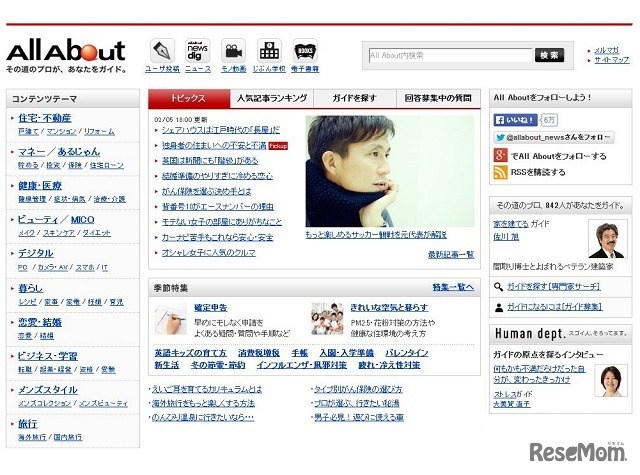Screen dimensions: 640x475
Task: Open the じぶん学校 building icon
Action: coord(269,51)
